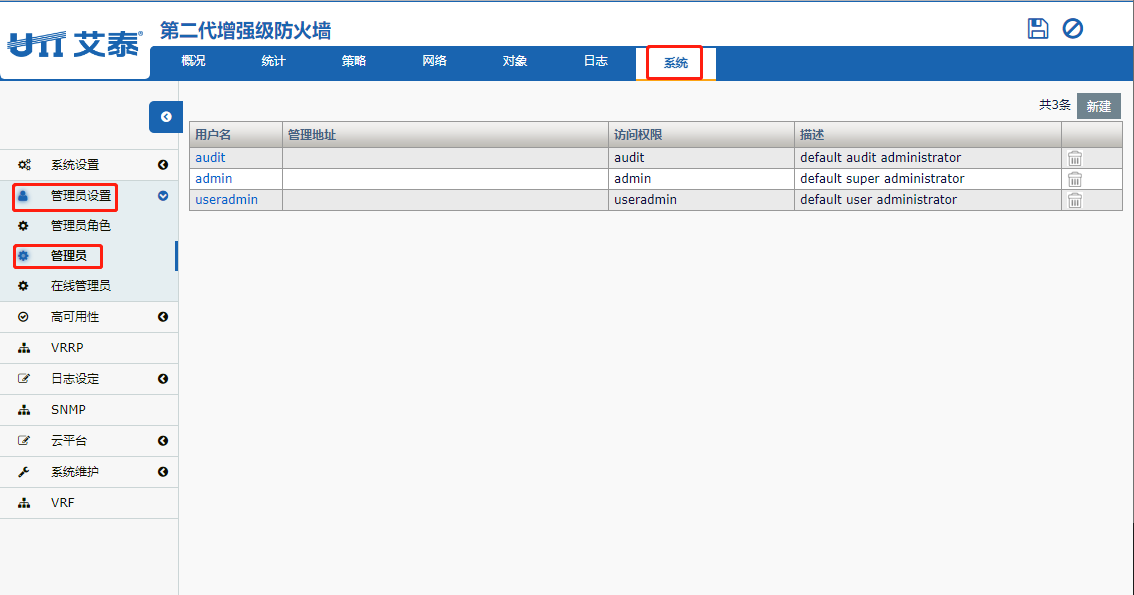This screenshot has width=1134, height=595.
Task: Click the 共3条 record count text
Action: tap(1054, 106)
